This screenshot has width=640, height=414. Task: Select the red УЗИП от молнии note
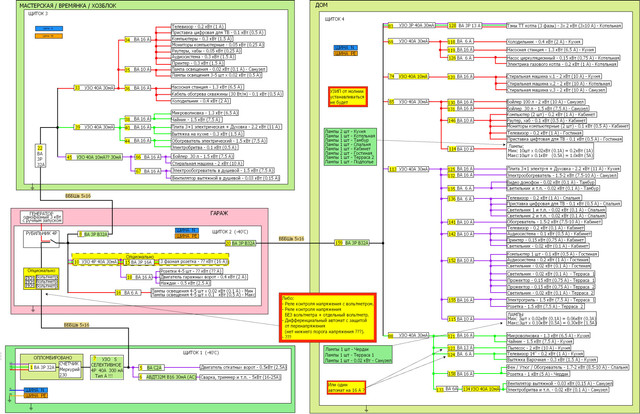coord(348,97)
